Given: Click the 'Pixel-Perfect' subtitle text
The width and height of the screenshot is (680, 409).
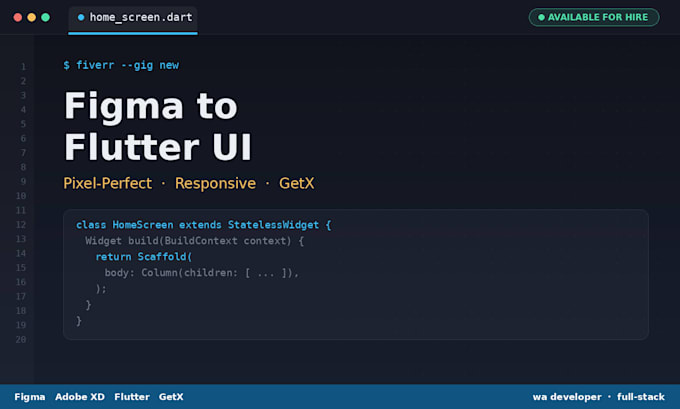Looking at the screenshot, I should [x=108, y=183].
